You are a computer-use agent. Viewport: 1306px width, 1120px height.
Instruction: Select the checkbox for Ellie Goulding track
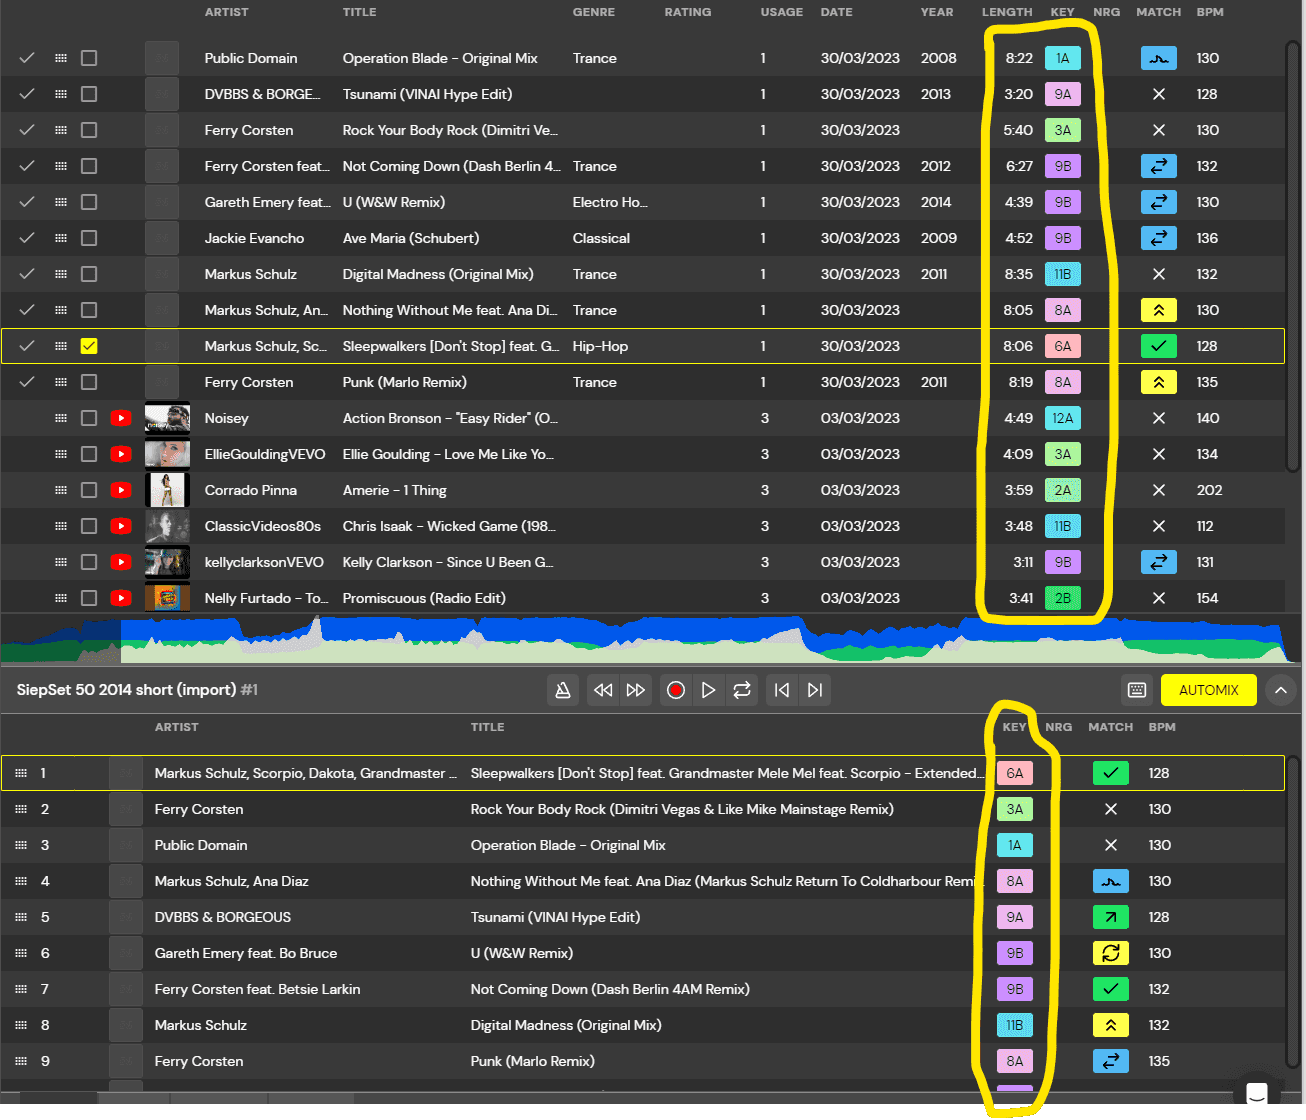[x=89, y=454]
